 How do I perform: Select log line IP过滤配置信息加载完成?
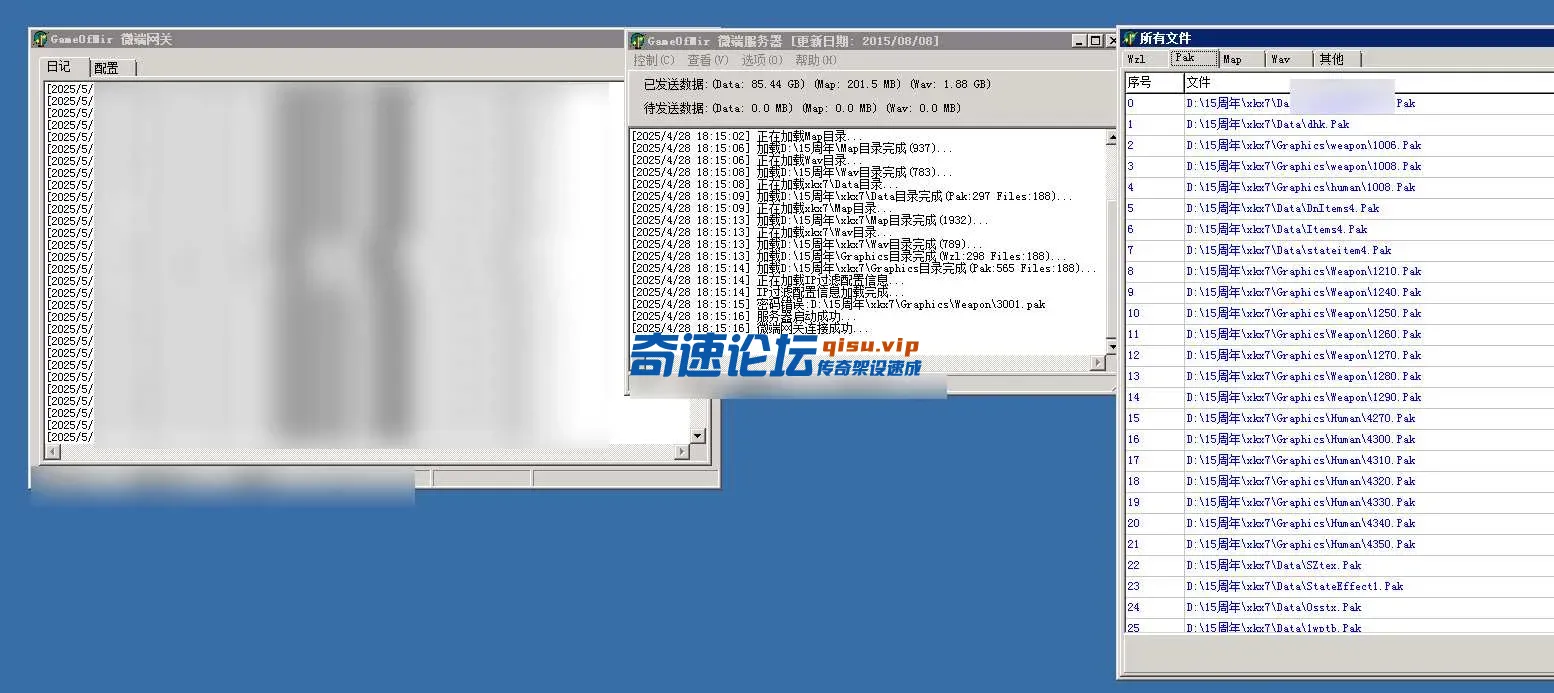pos(768,292)
